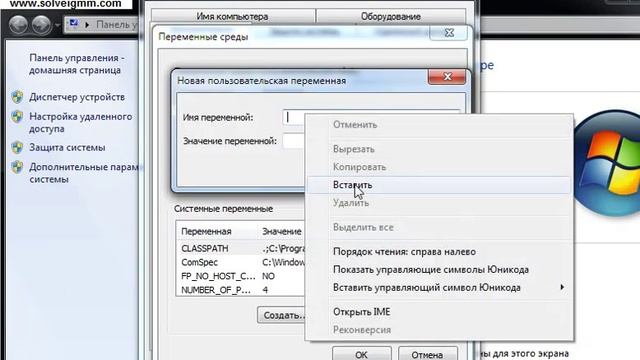Focus the Имя переменной input field
Screen dimensions: 640x360
294,117
